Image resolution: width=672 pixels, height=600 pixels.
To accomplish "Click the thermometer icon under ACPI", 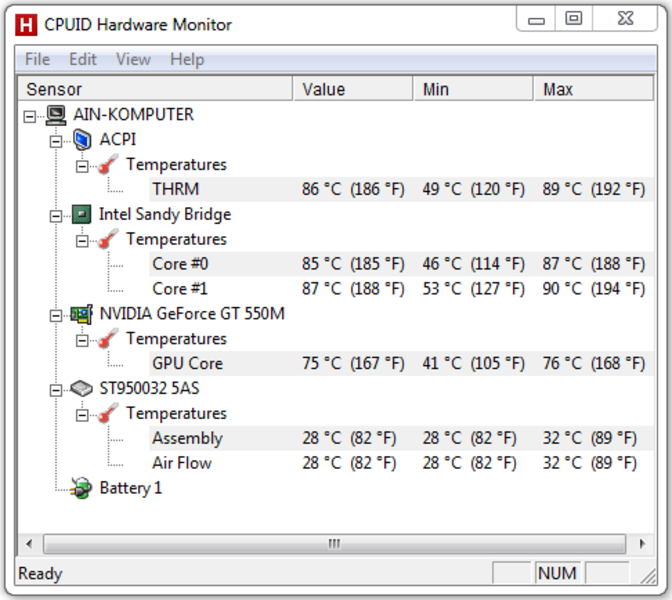I will point(108,165).
